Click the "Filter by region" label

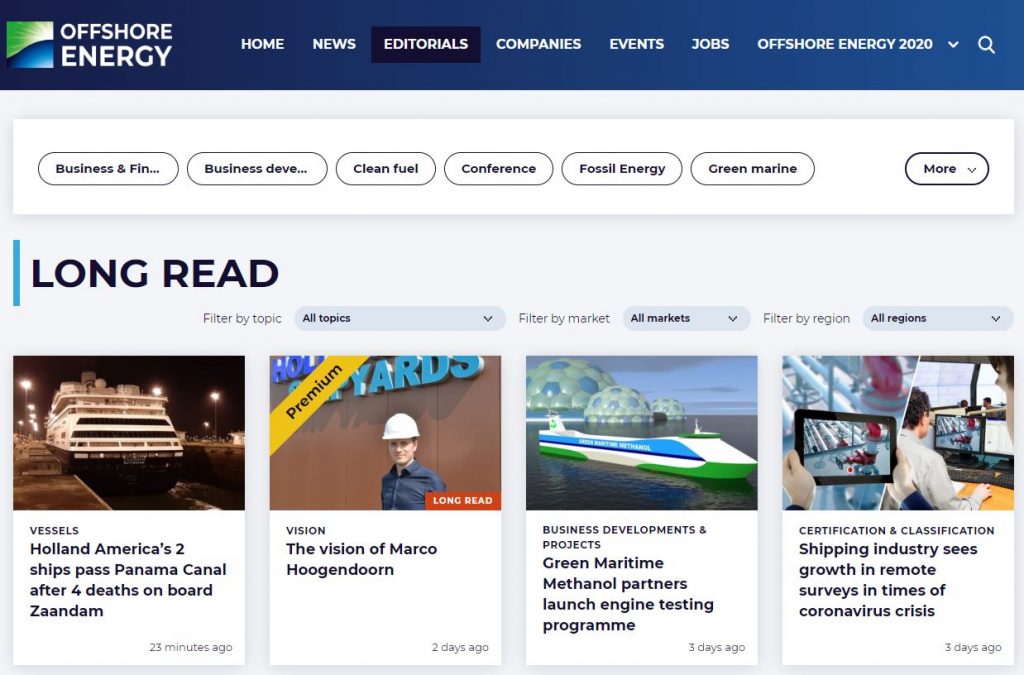(x=807, y=318)
